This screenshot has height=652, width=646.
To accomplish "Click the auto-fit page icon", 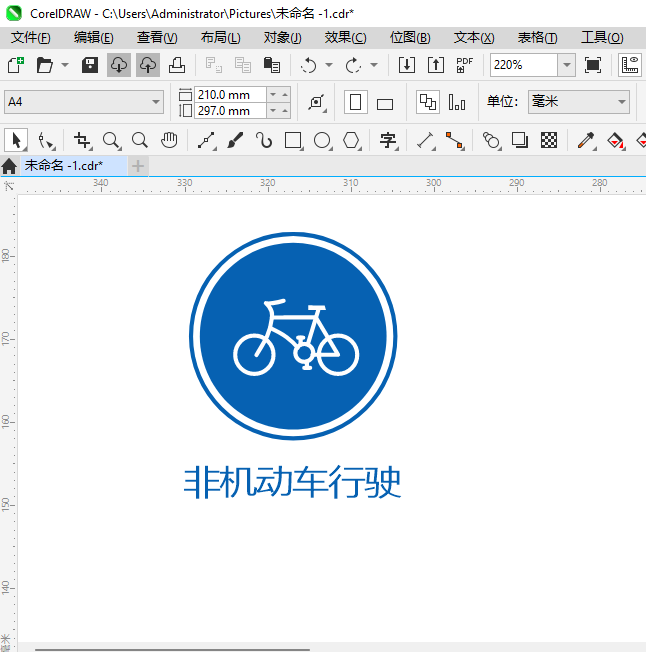I will [317, 102].
